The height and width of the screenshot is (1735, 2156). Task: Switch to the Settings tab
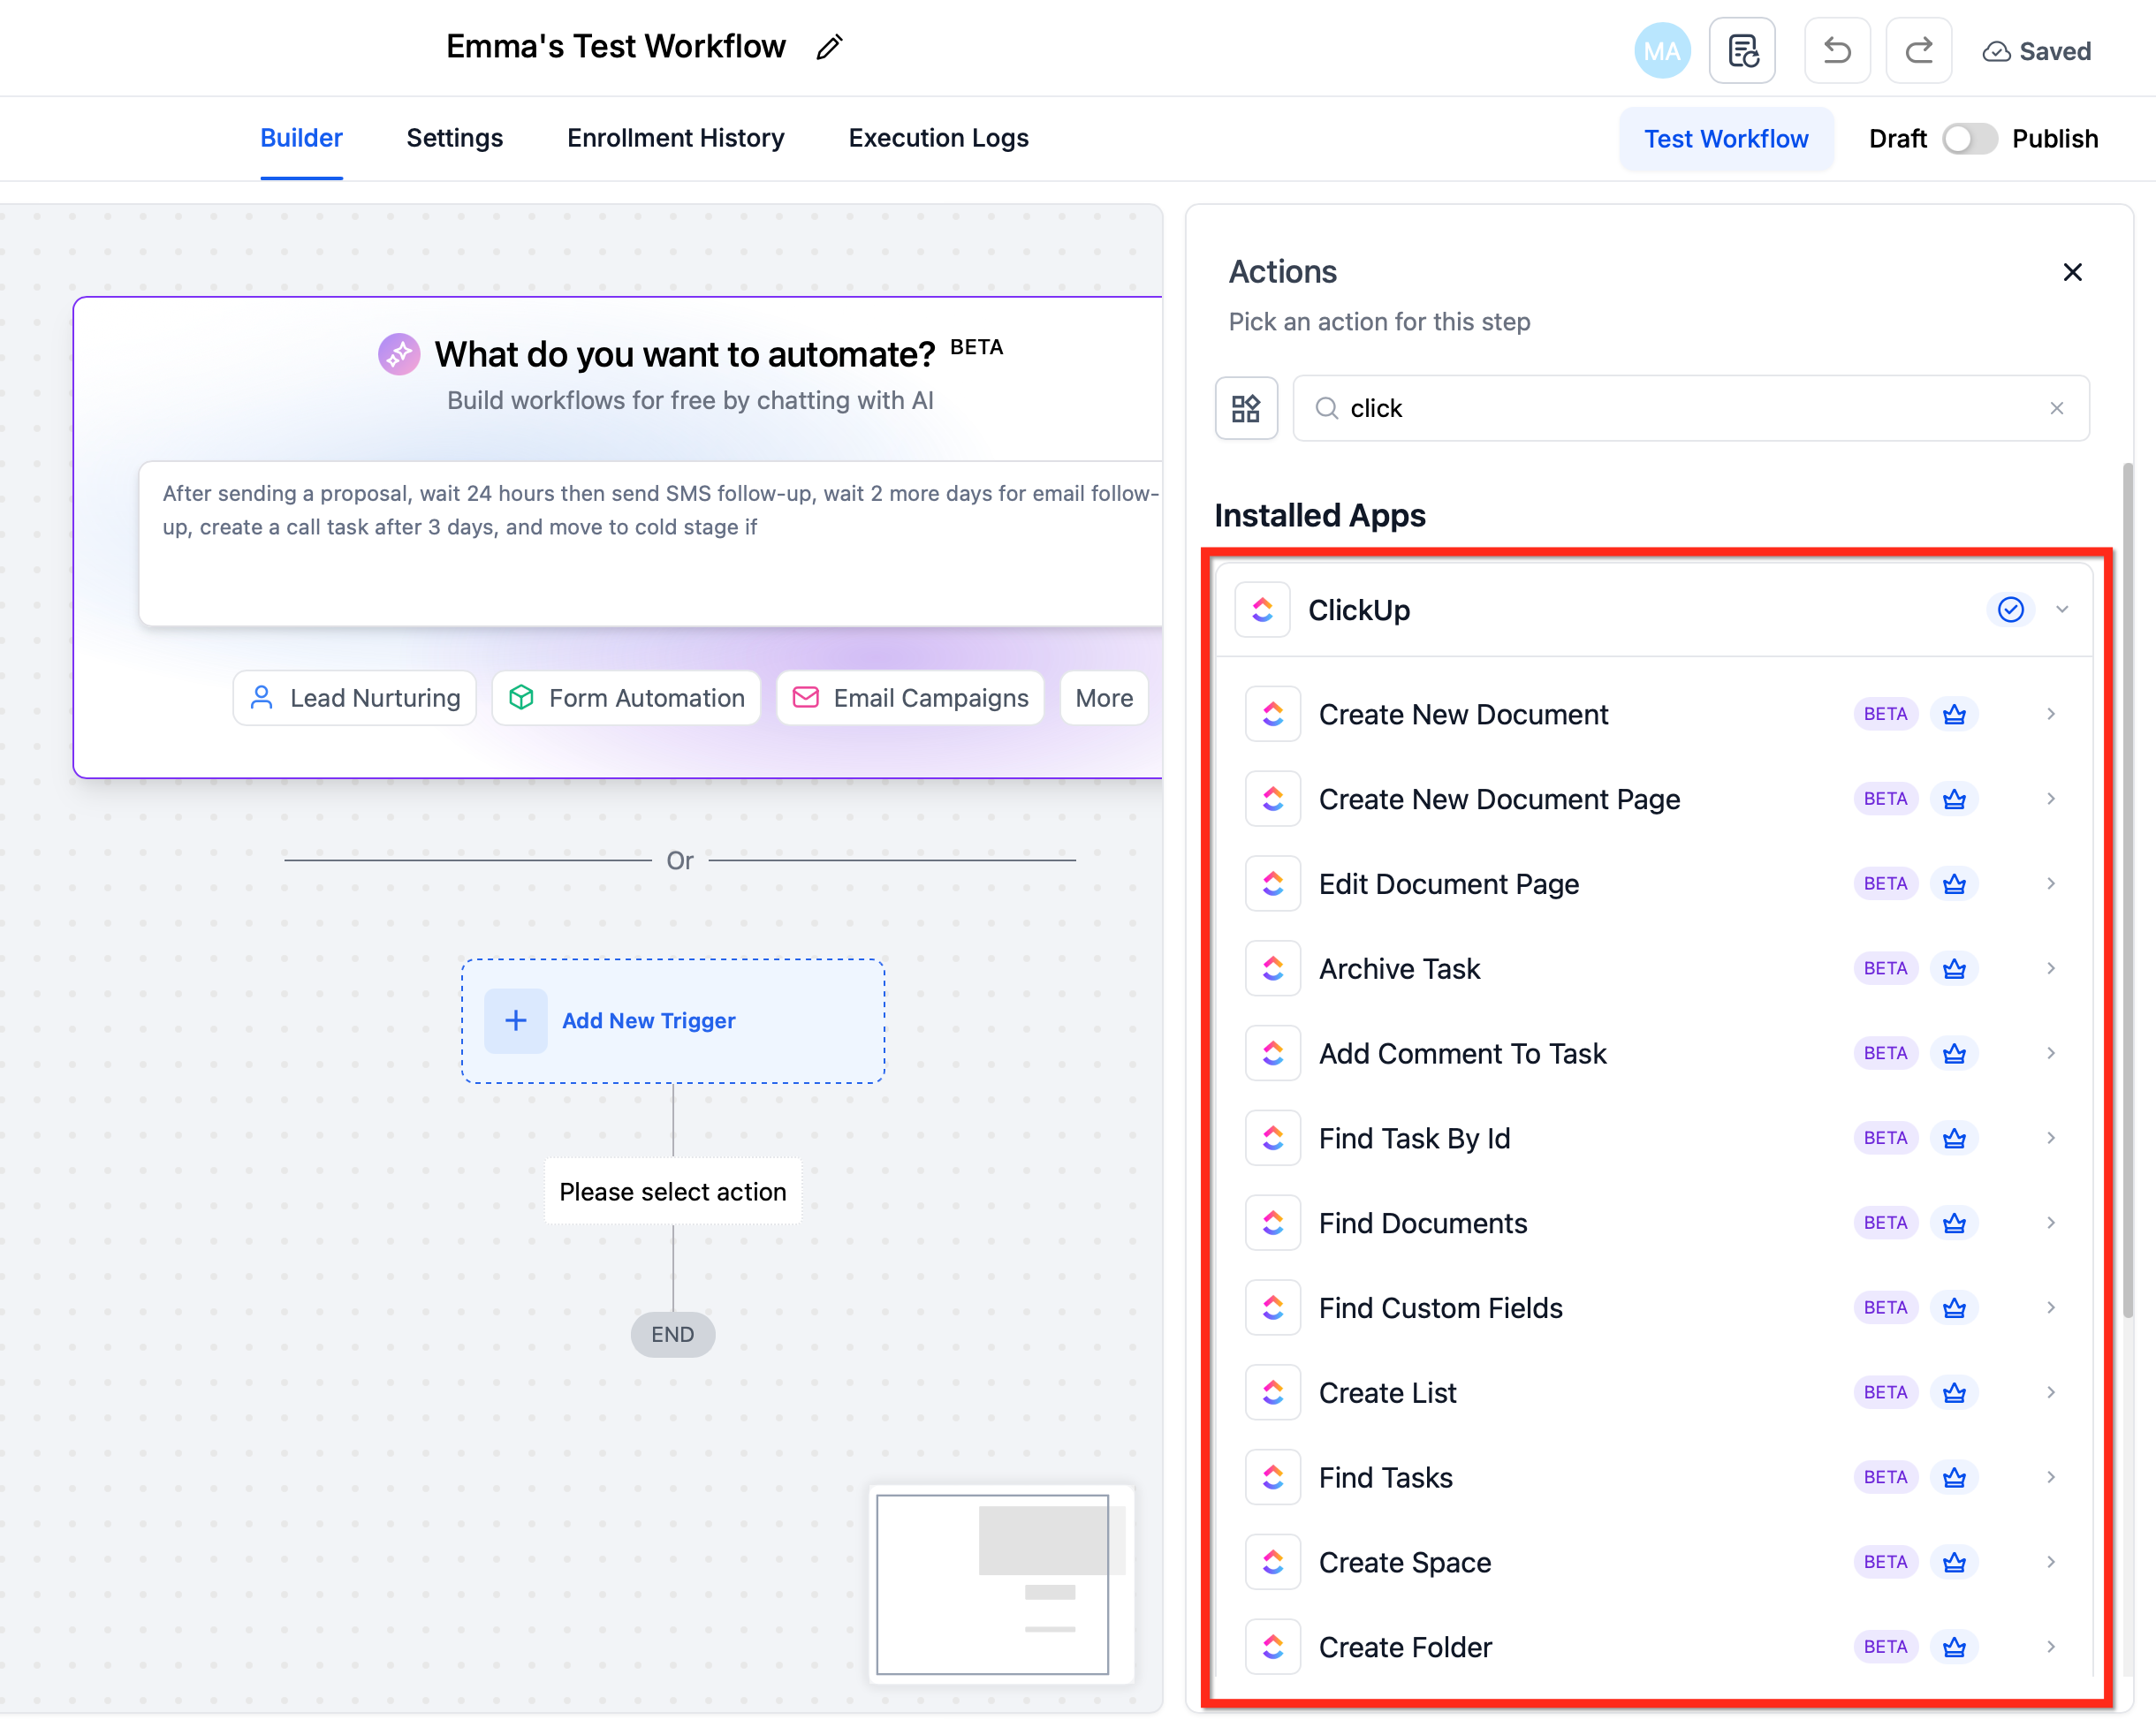[454, 138]
